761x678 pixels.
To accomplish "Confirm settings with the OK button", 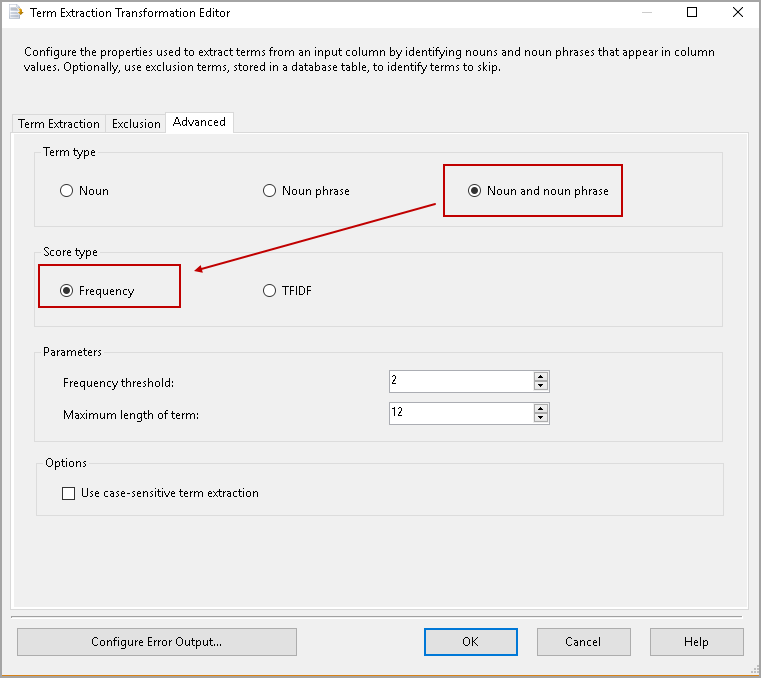I will [x=470, y=642].
